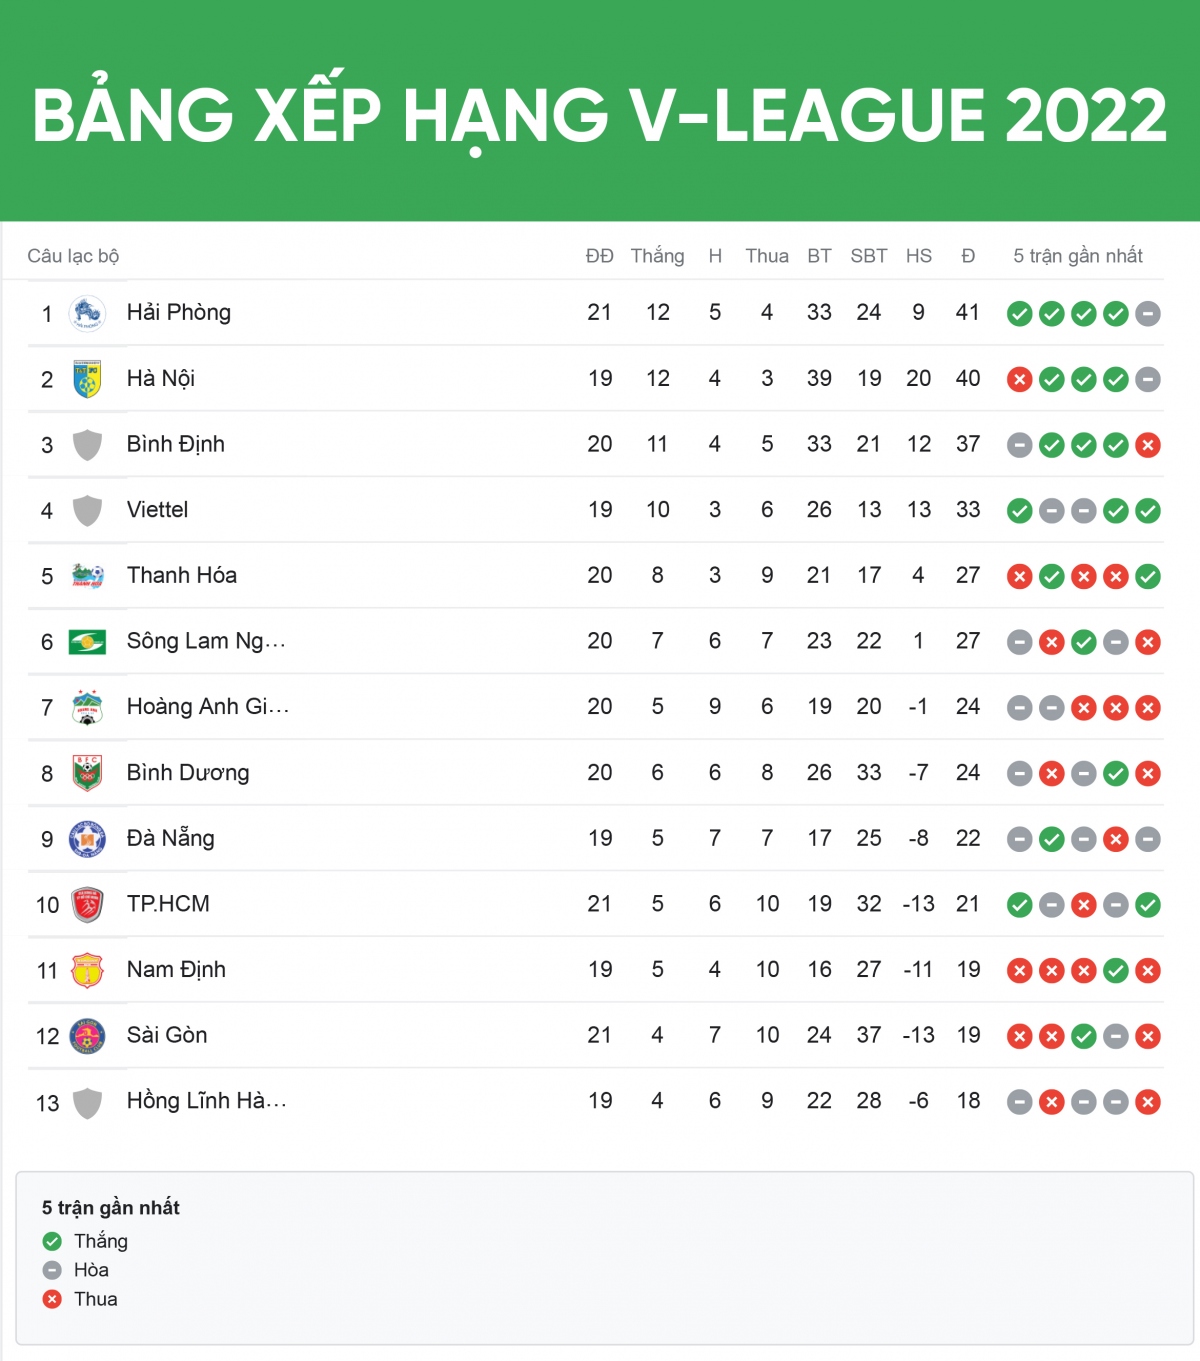Sort by the Thắng column header
This screenshot has width=1200, height=1361.
(x=657, y=256)
